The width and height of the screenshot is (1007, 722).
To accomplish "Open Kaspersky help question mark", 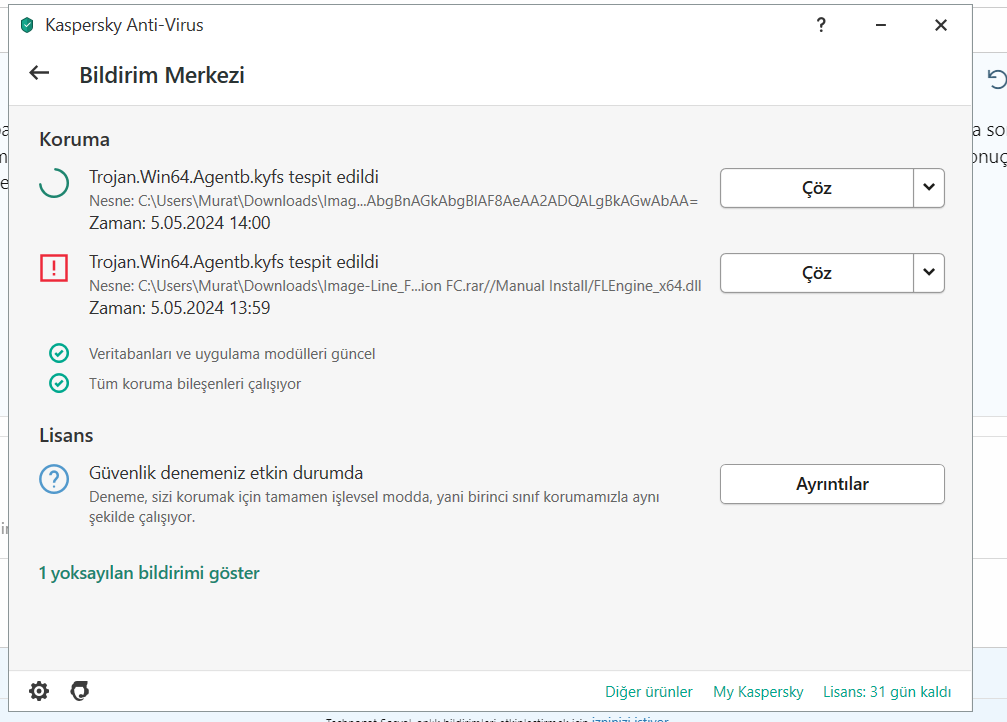I will pyautogui.click(x=821, y=25).
